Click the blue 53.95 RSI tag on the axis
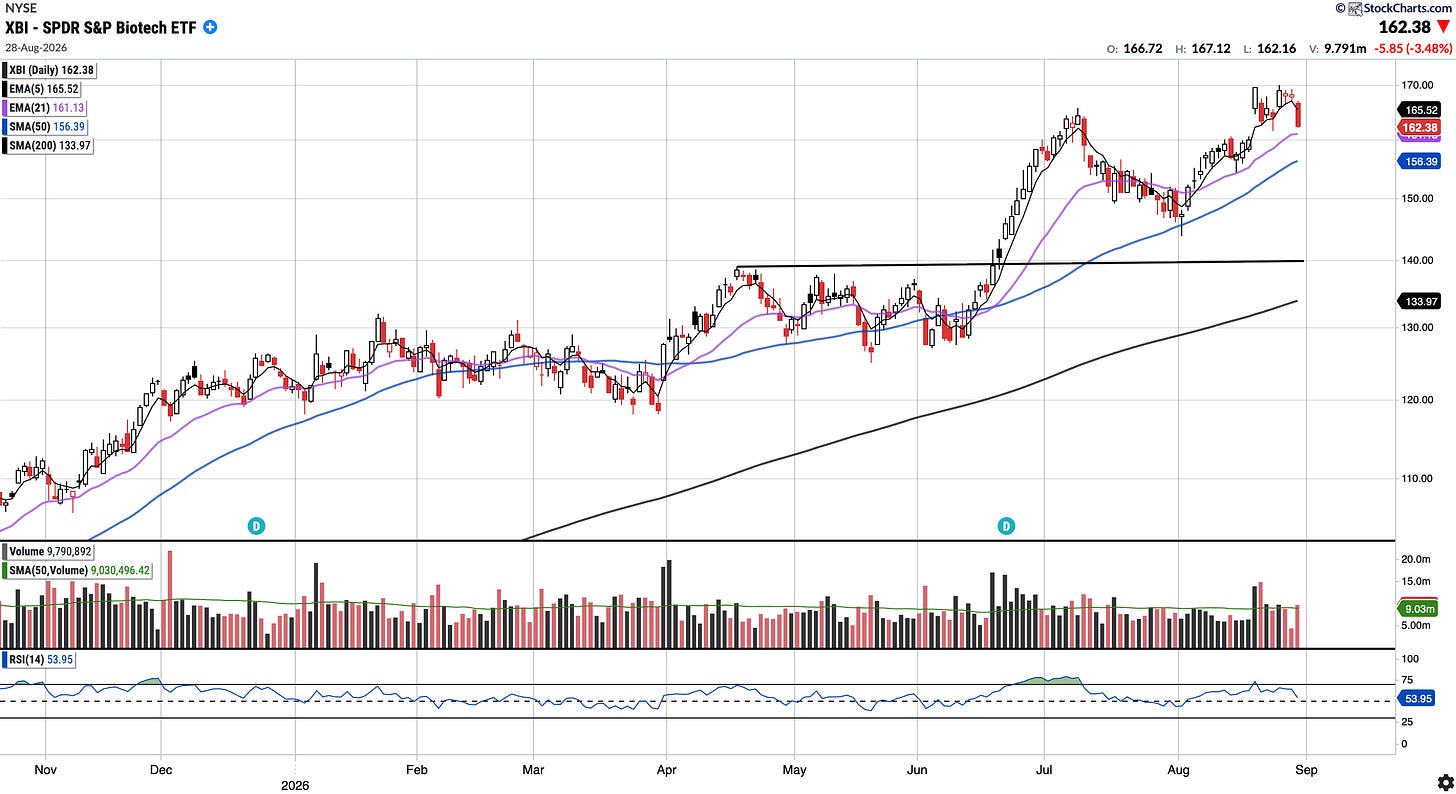 point(1418,698)
